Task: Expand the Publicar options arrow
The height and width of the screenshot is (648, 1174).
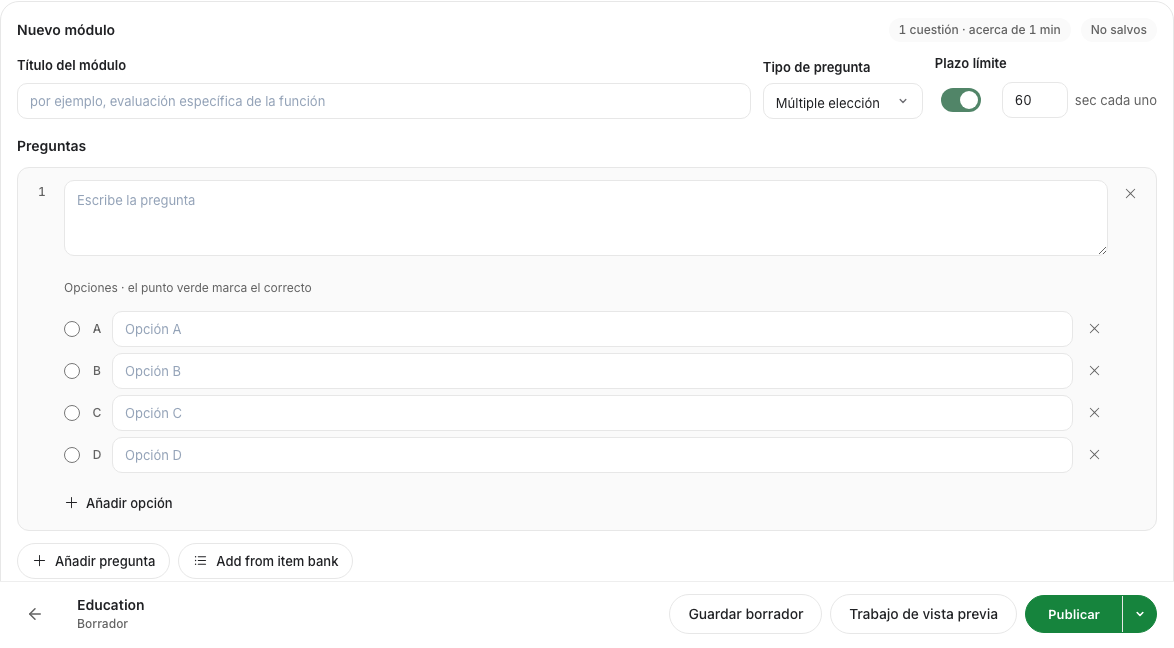Action: pyautogui.click(x=1140, y=614)
